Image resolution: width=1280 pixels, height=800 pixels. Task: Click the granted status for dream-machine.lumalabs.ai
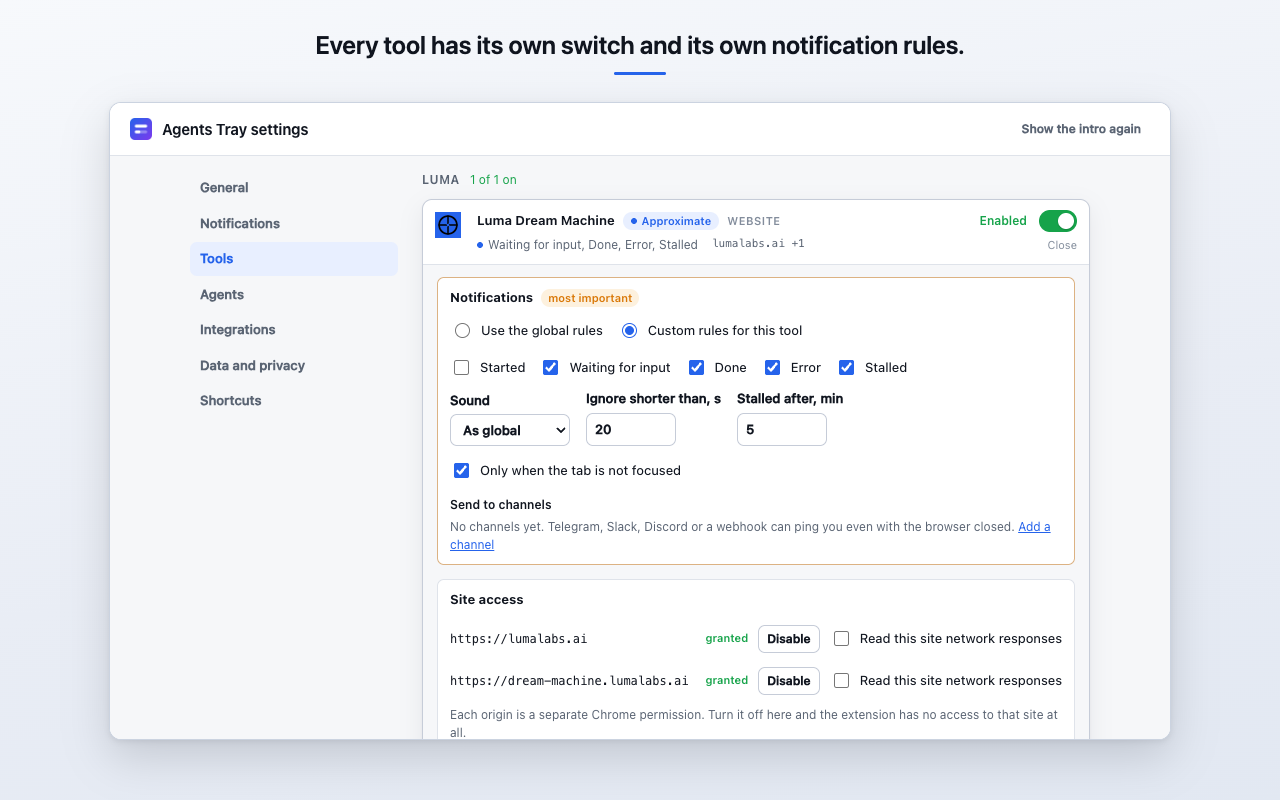pyautogui.click(x=727, y=681)
